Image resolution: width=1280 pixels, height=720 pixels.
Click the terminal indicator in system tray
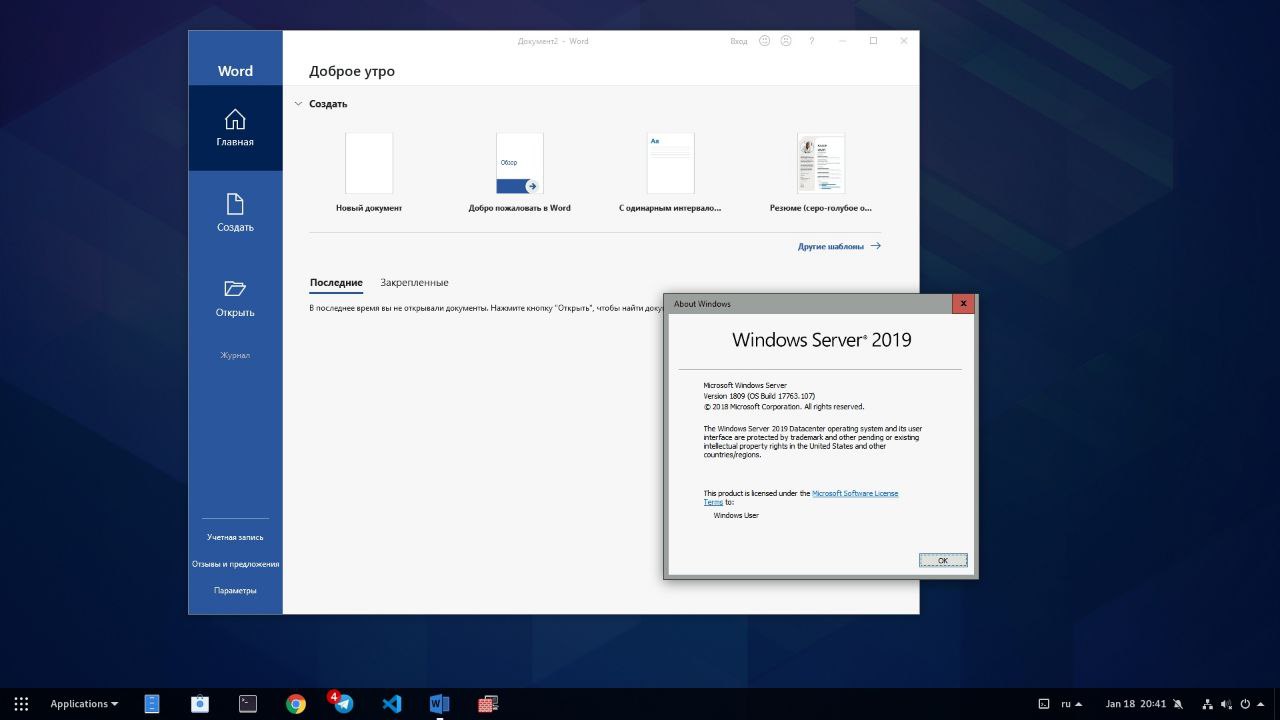1044,704
